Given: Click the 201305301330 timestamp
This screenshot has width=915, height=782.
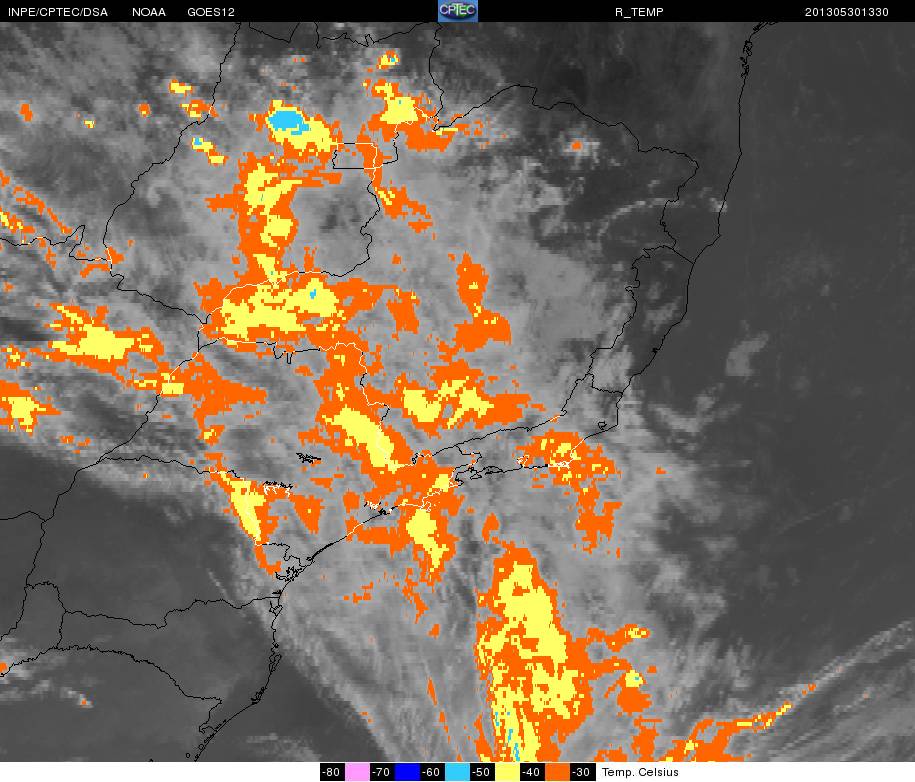Looking at the screenshot, I should click(x=846, y=12).
